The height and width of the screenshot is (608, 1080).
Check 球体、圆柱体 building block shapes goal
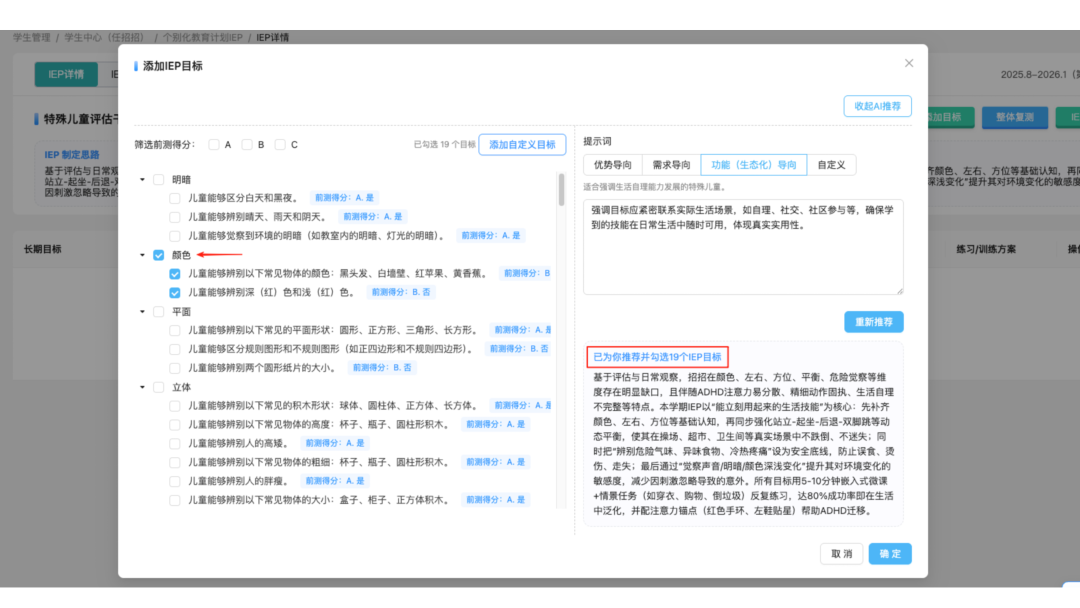[175, 406]
